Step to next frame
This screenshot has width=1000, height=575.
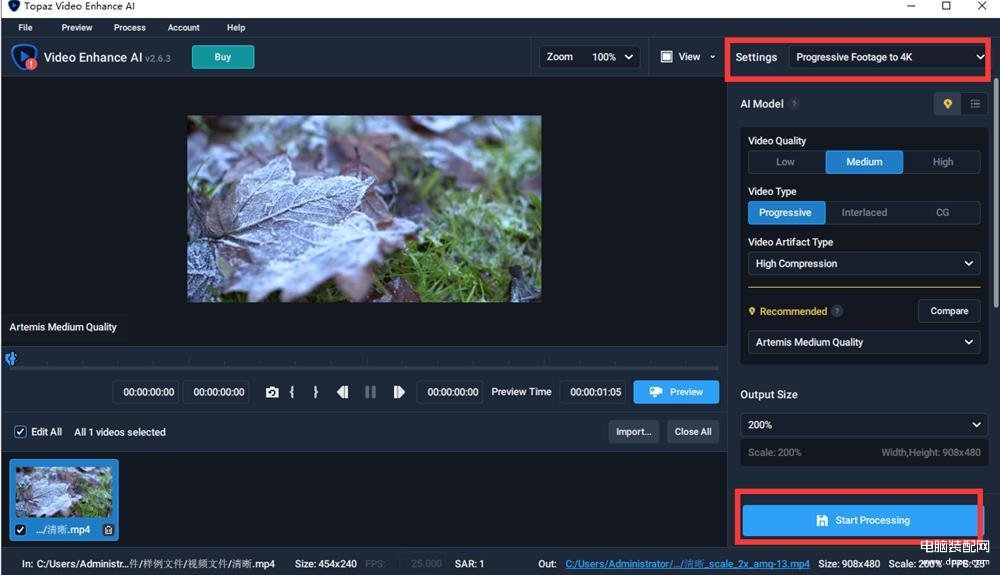(399, 392)
